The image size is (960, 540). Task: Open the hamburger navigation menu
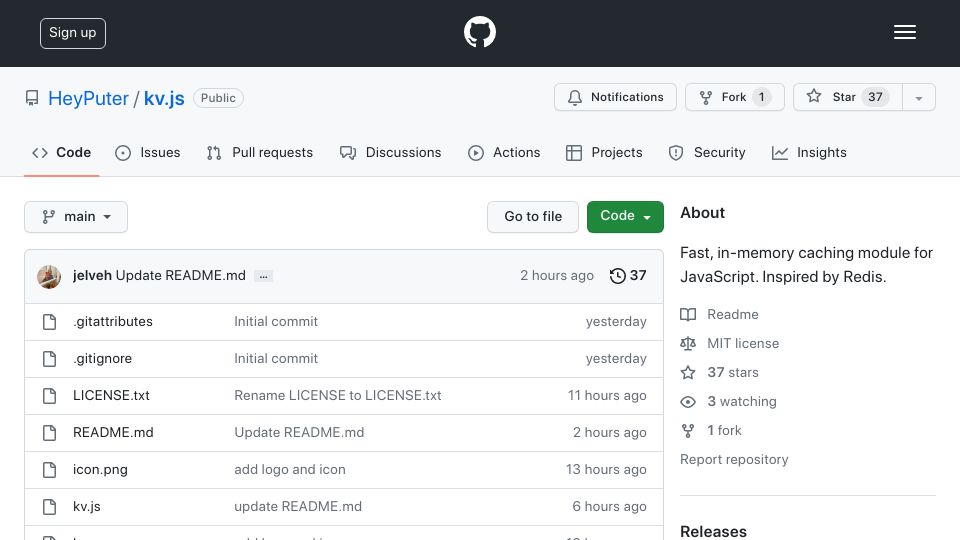point(904,32)
